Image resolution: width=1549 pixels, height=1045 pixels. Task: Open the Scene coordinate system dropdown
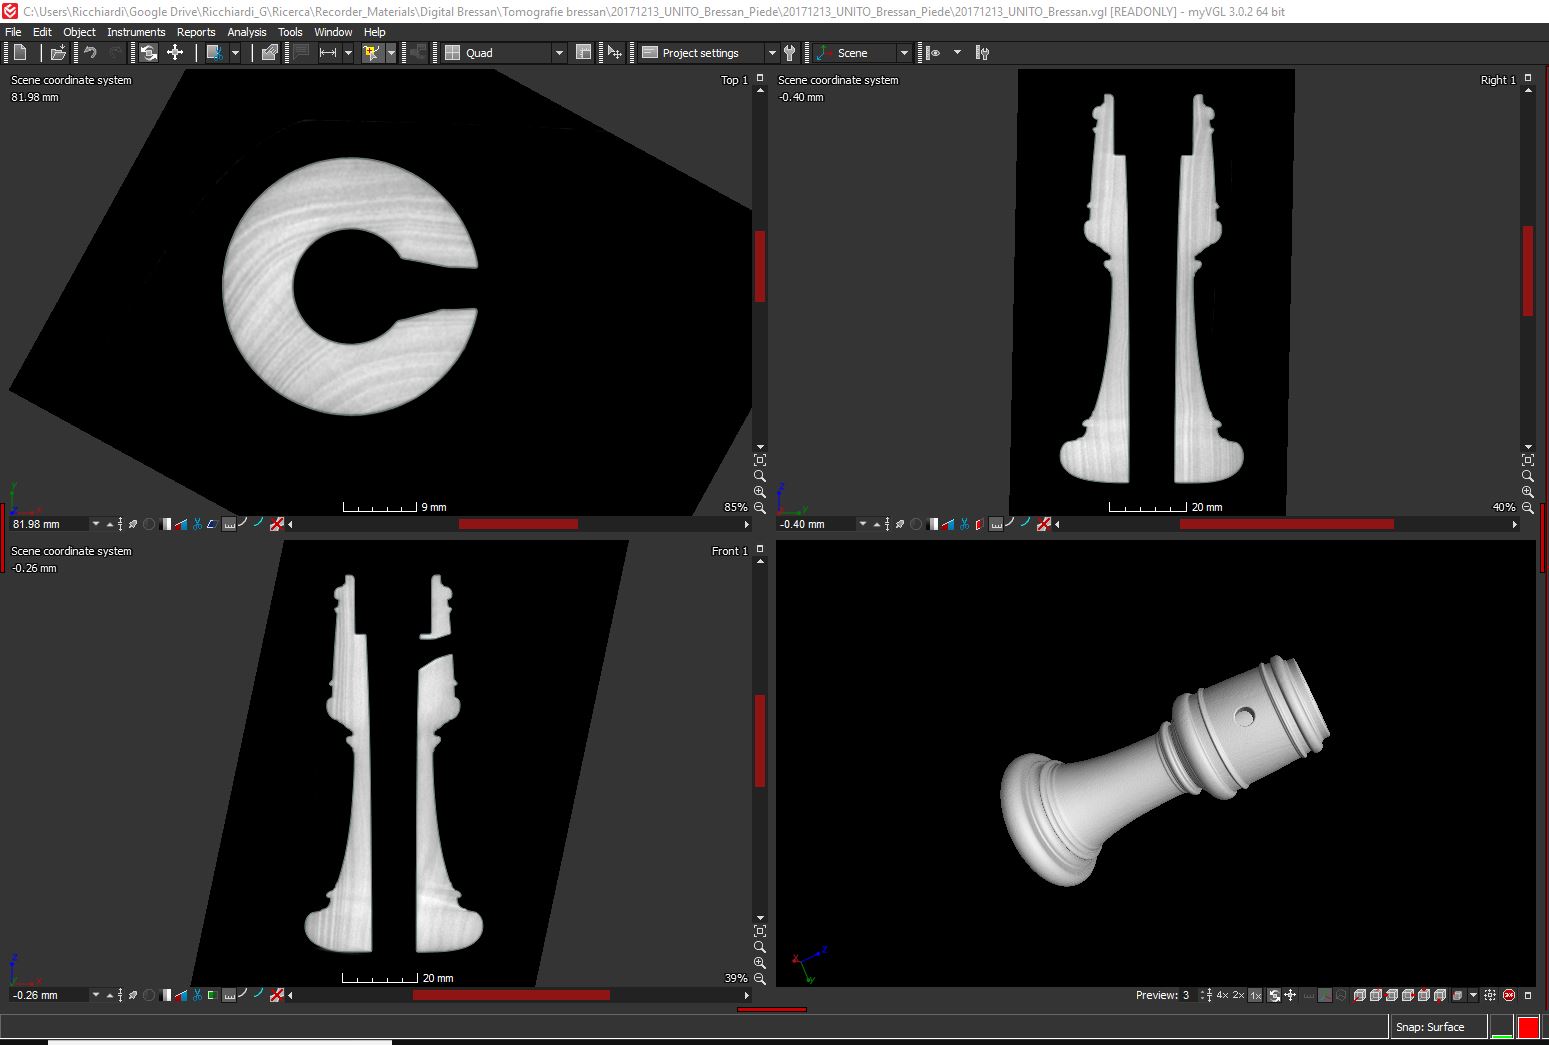click(903, 53)
